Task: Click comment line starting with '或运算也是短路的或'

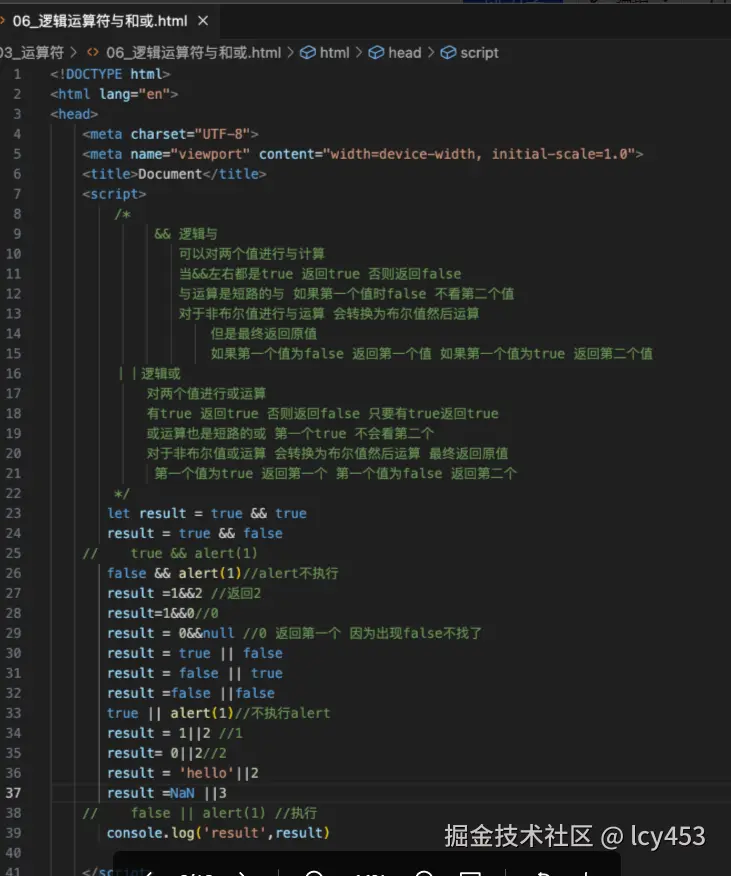Action: (x=290, y=434)
